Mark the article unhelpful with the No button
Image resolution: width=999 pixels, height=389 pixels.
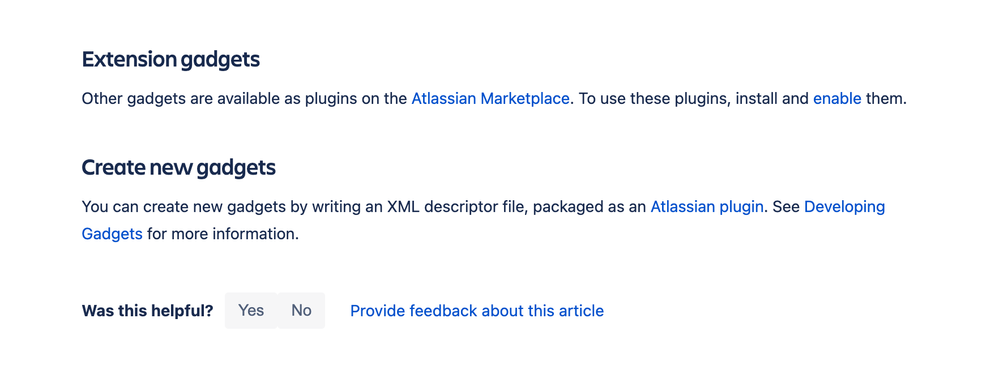301,311
